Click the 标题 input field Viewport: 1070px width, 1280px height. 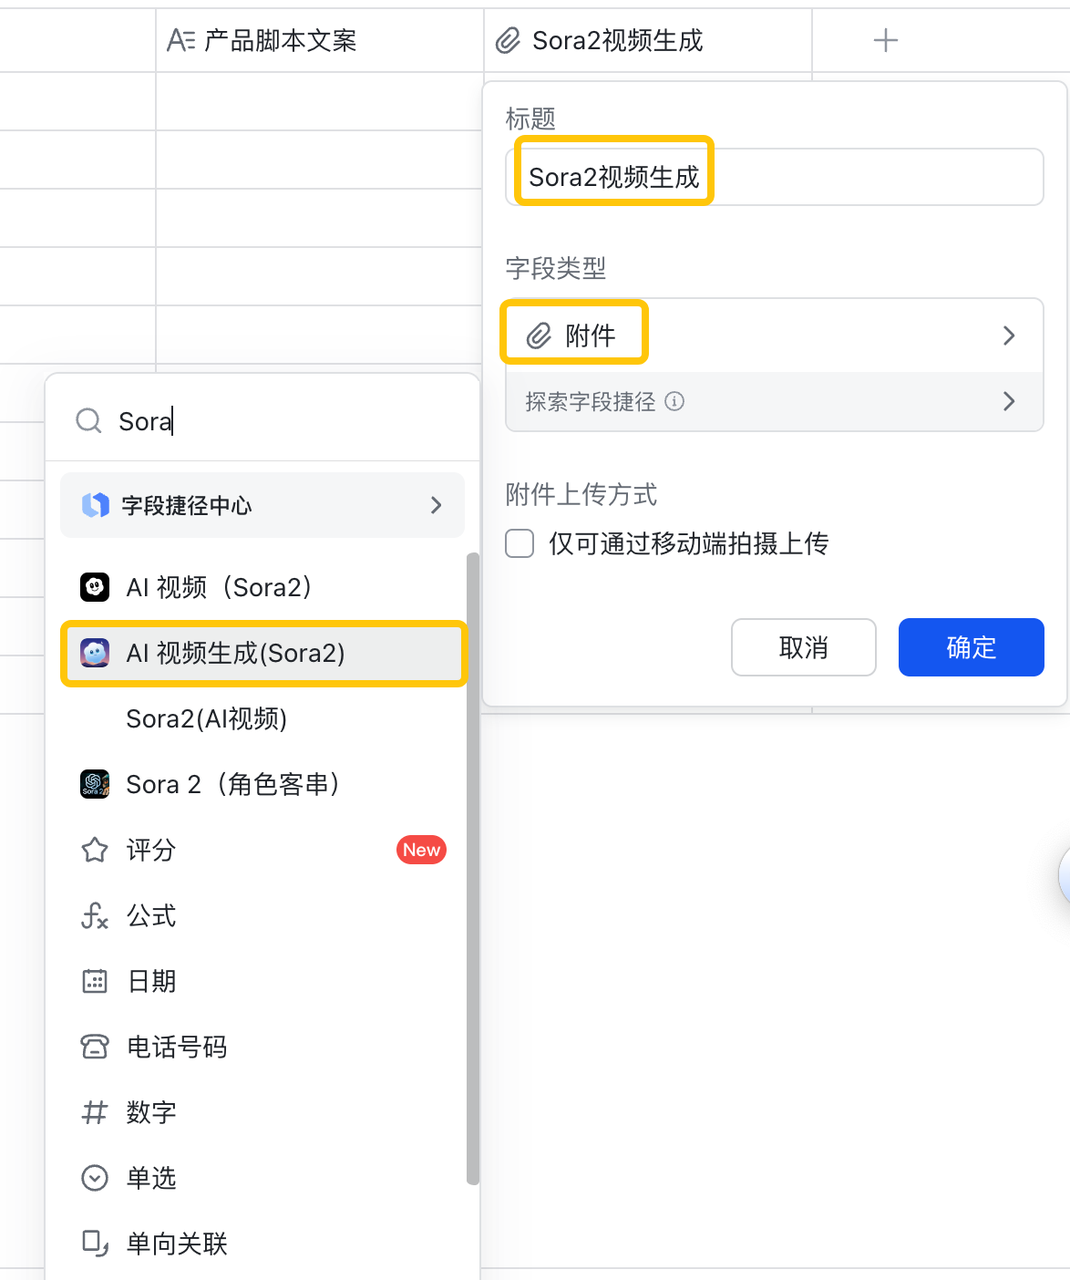click(x=774, y=177)
